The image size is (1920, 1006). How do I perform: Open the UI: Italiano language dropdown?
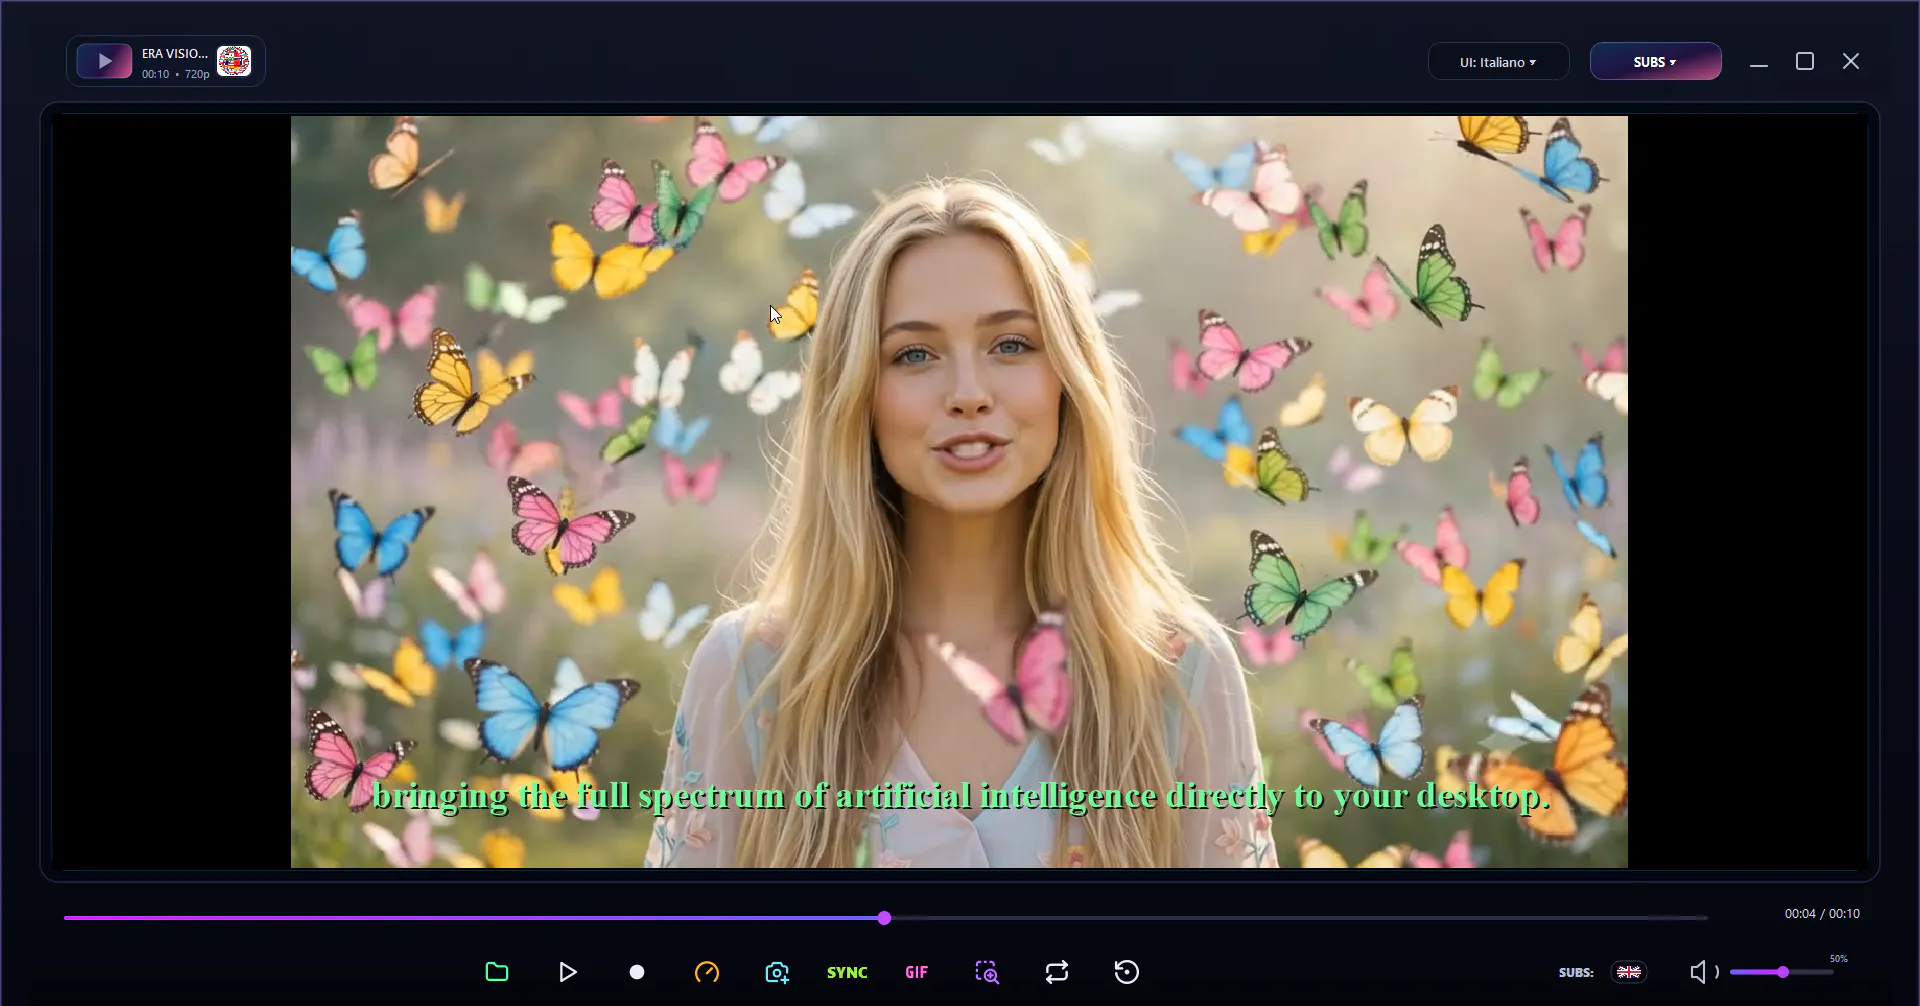tap(1498, 62)
